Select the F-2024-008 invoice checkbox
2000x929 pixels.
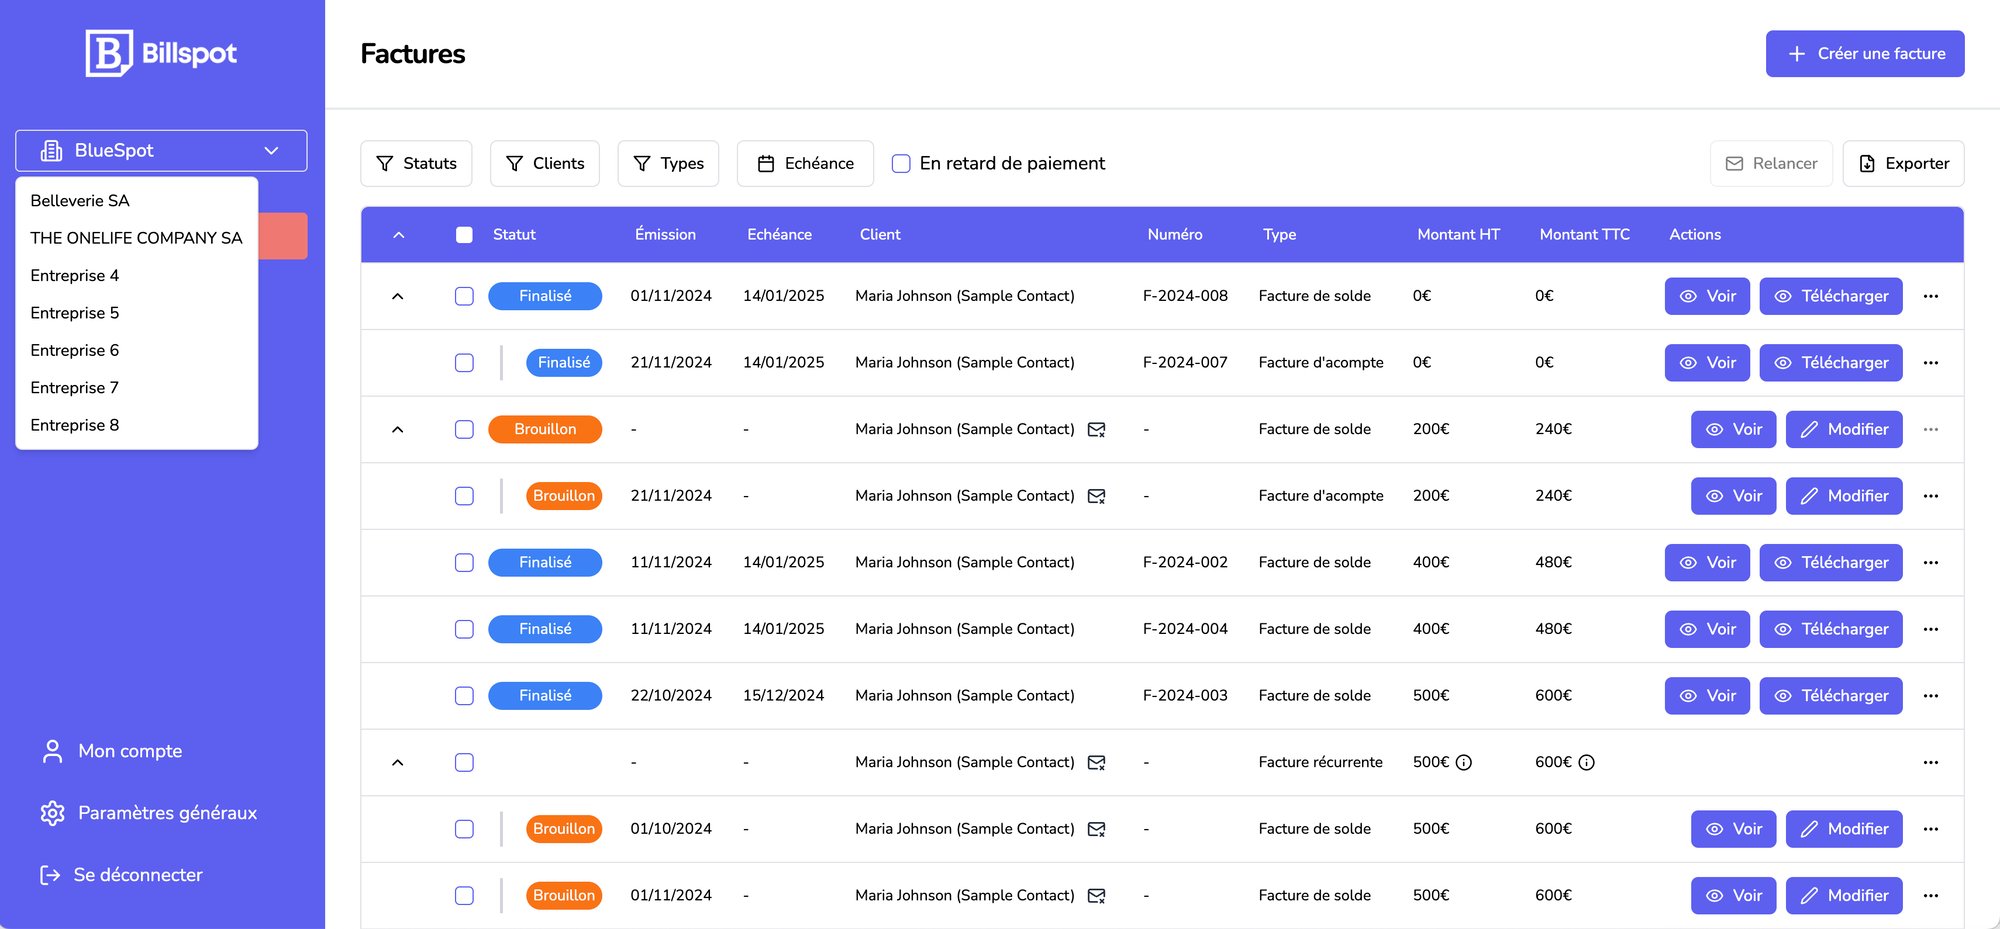[464, 296]
